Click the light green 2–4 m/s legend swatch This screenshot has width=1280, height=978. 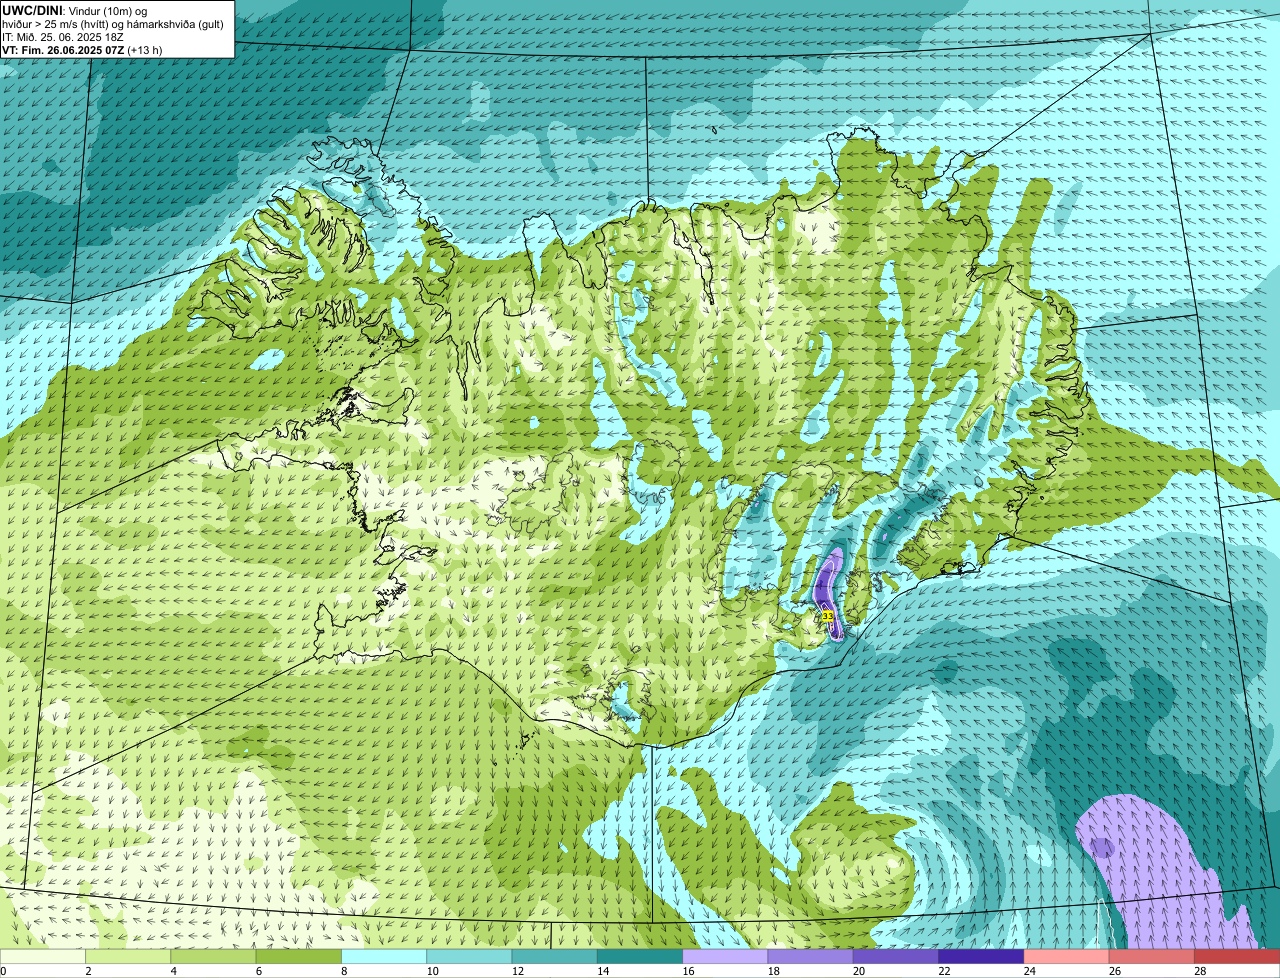tap(128, 956)
